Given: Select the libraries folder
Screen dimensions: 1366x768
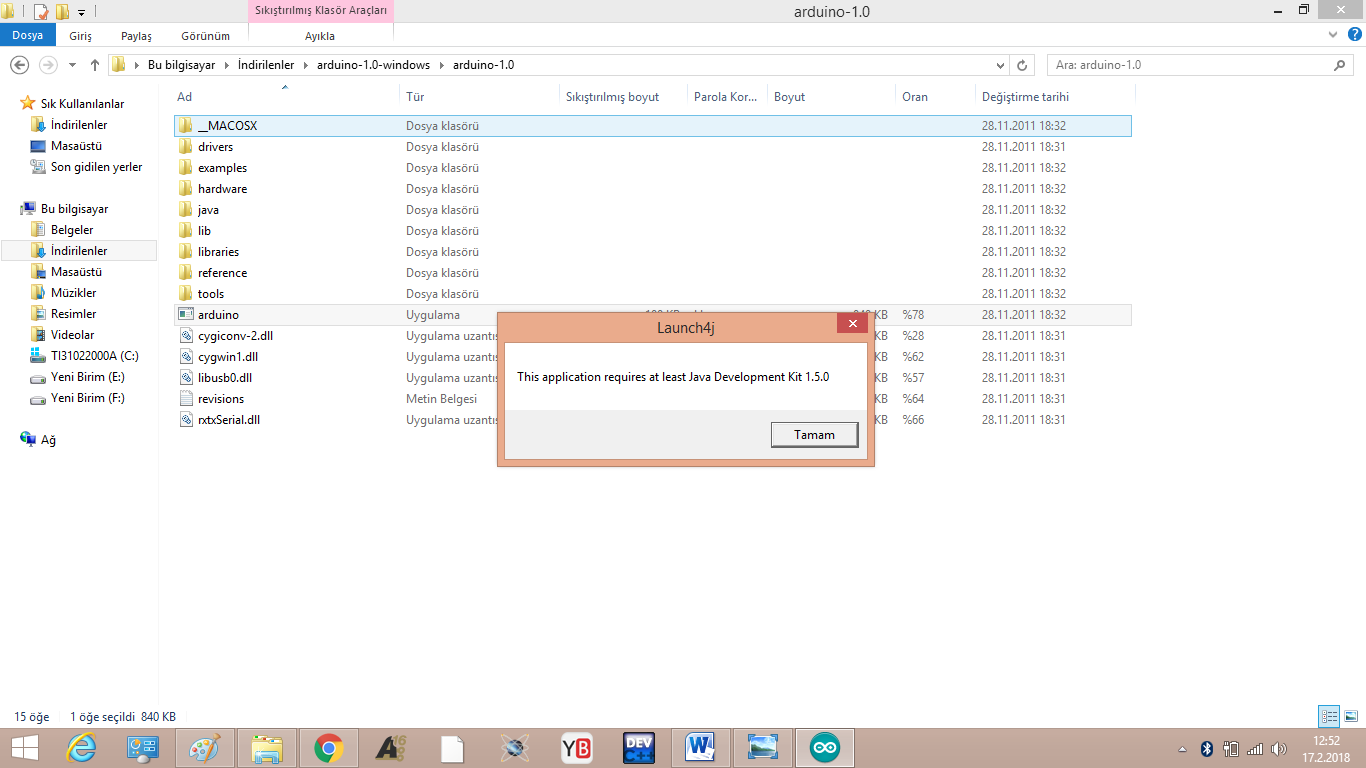Looking at the screenshot, I should pyautogui.click(x=218, y=252).
